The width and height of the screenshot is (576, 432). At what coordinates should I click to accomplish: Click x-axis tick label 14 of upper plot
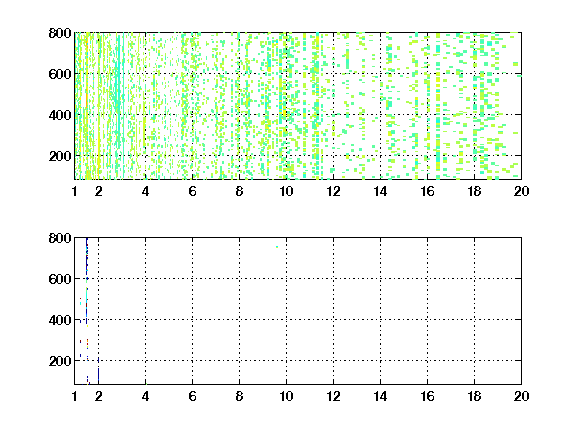(380, 191)
